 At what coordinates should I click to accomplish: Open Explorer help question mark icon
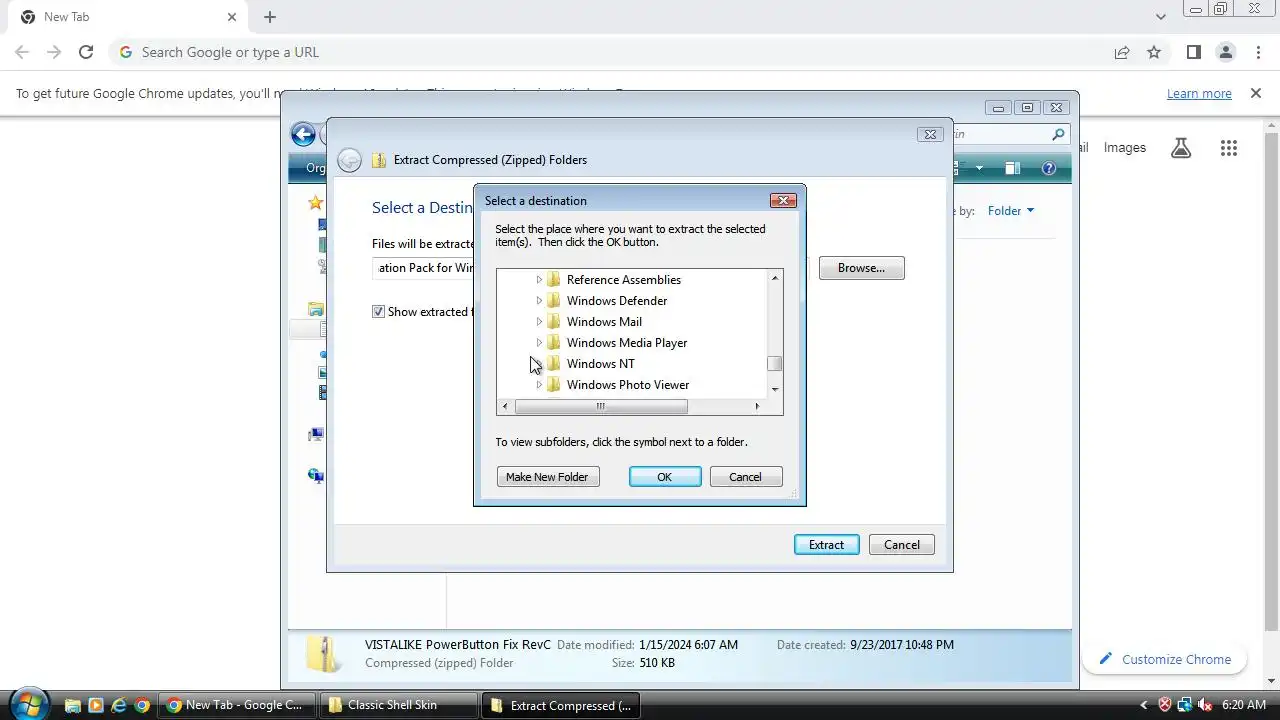(1049, 168)
